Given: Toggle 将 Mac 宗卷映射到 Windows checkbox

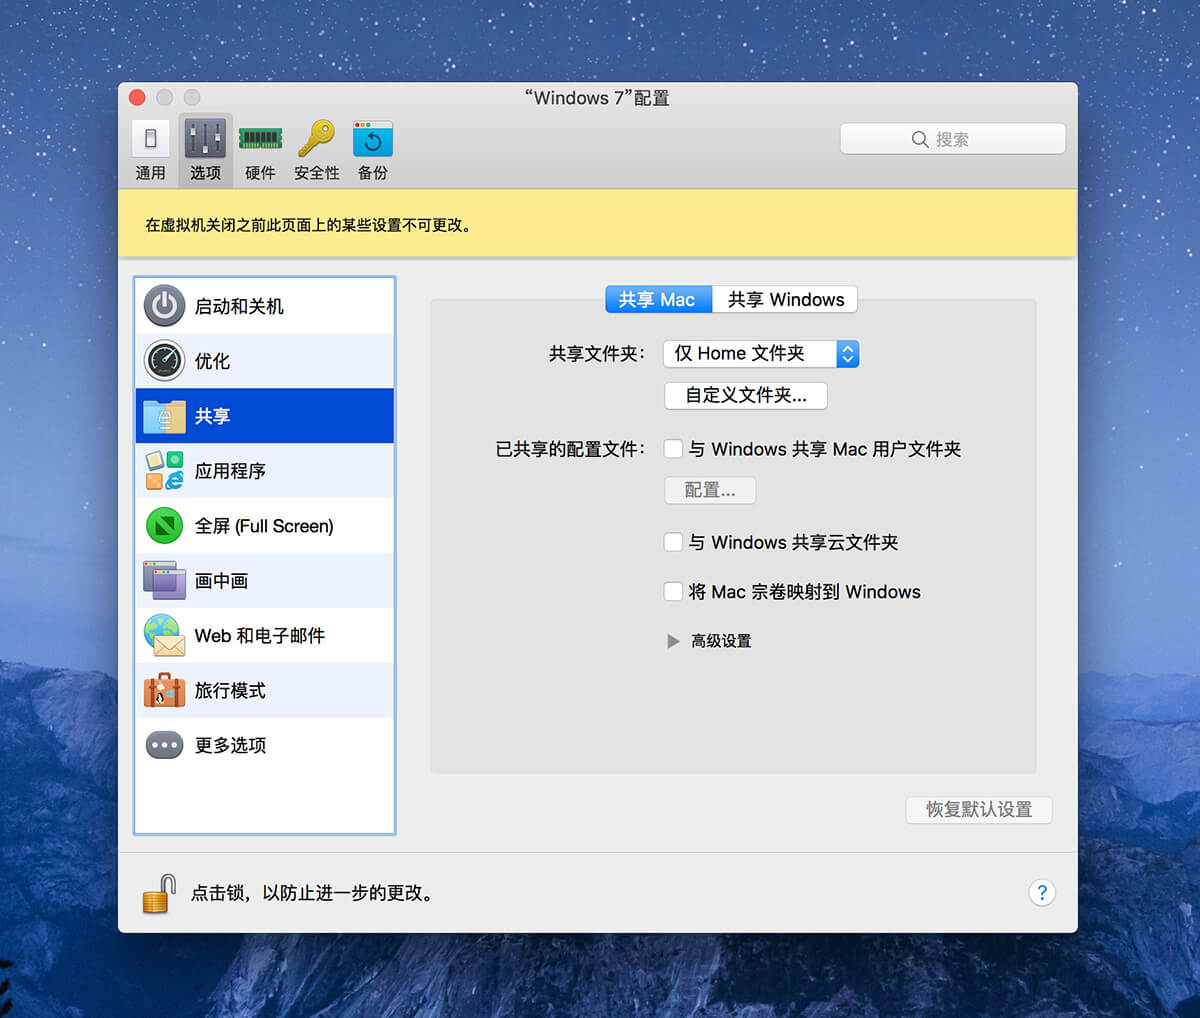Looking at the screenshot, I should click(x=674, y=591).
